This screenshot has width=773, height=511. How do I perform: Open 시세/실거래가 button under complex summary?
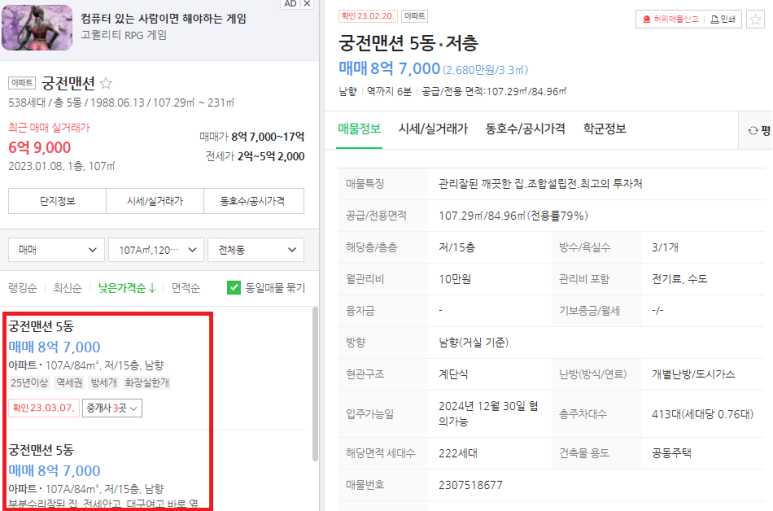[x=155, y=201]
